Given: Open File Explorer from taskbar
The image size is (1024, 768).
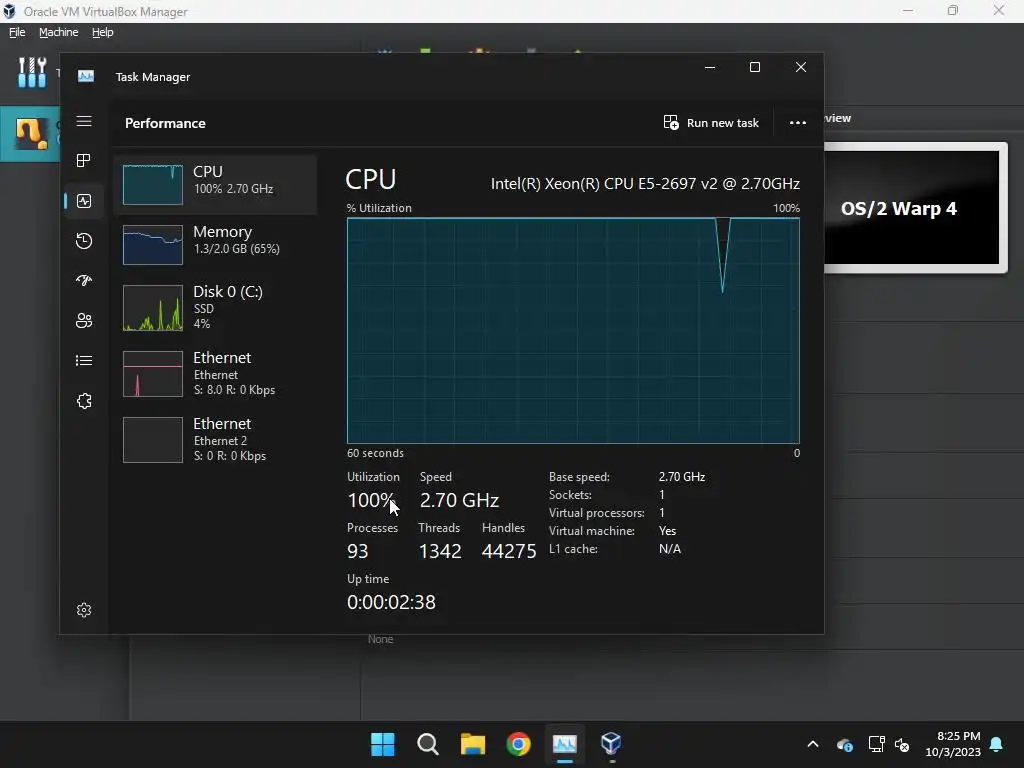Looking at the screenshot, I should pyautogui.click(x=473, y=744).
